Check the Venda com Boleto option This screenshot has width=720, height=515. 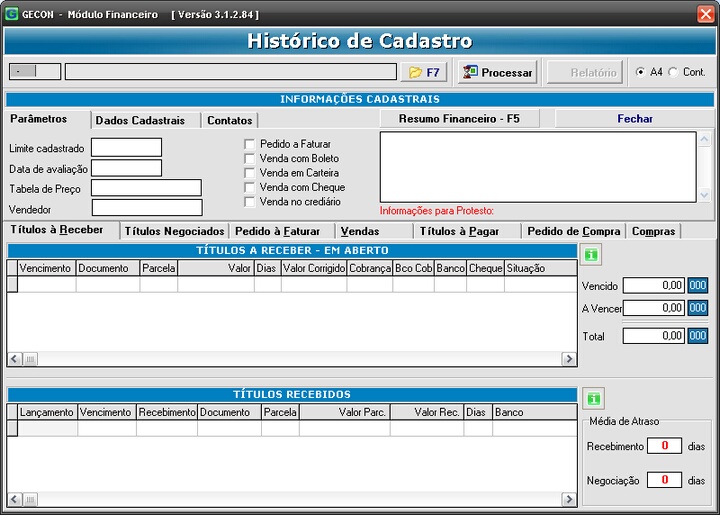[249, 158]
